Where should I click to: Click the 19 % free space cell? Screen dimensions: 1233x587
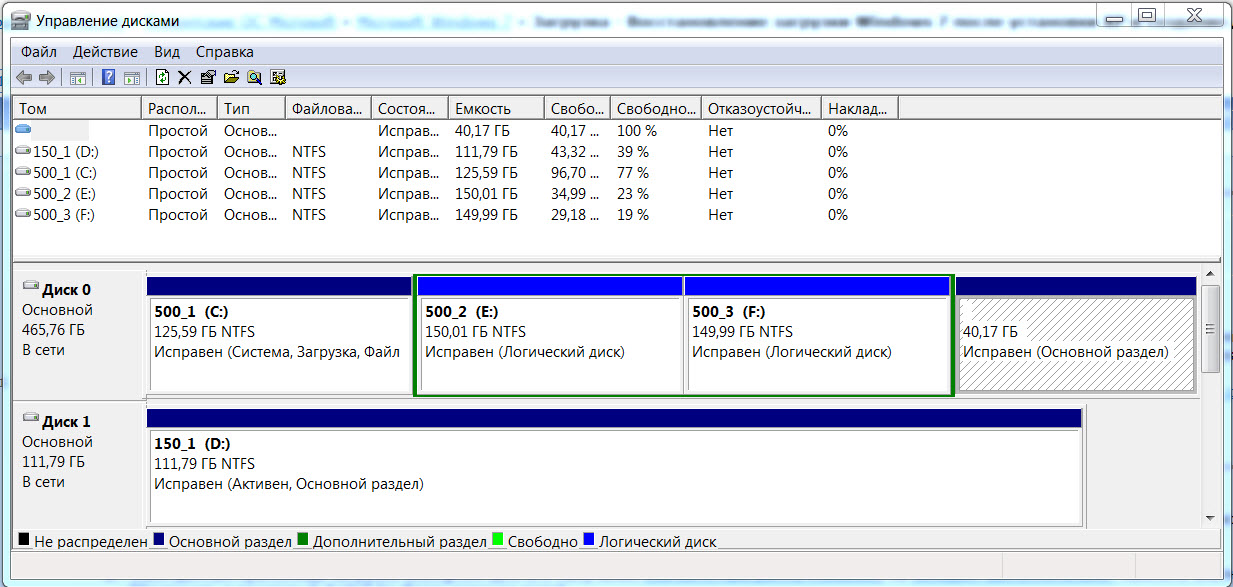(x=633, y=215)
